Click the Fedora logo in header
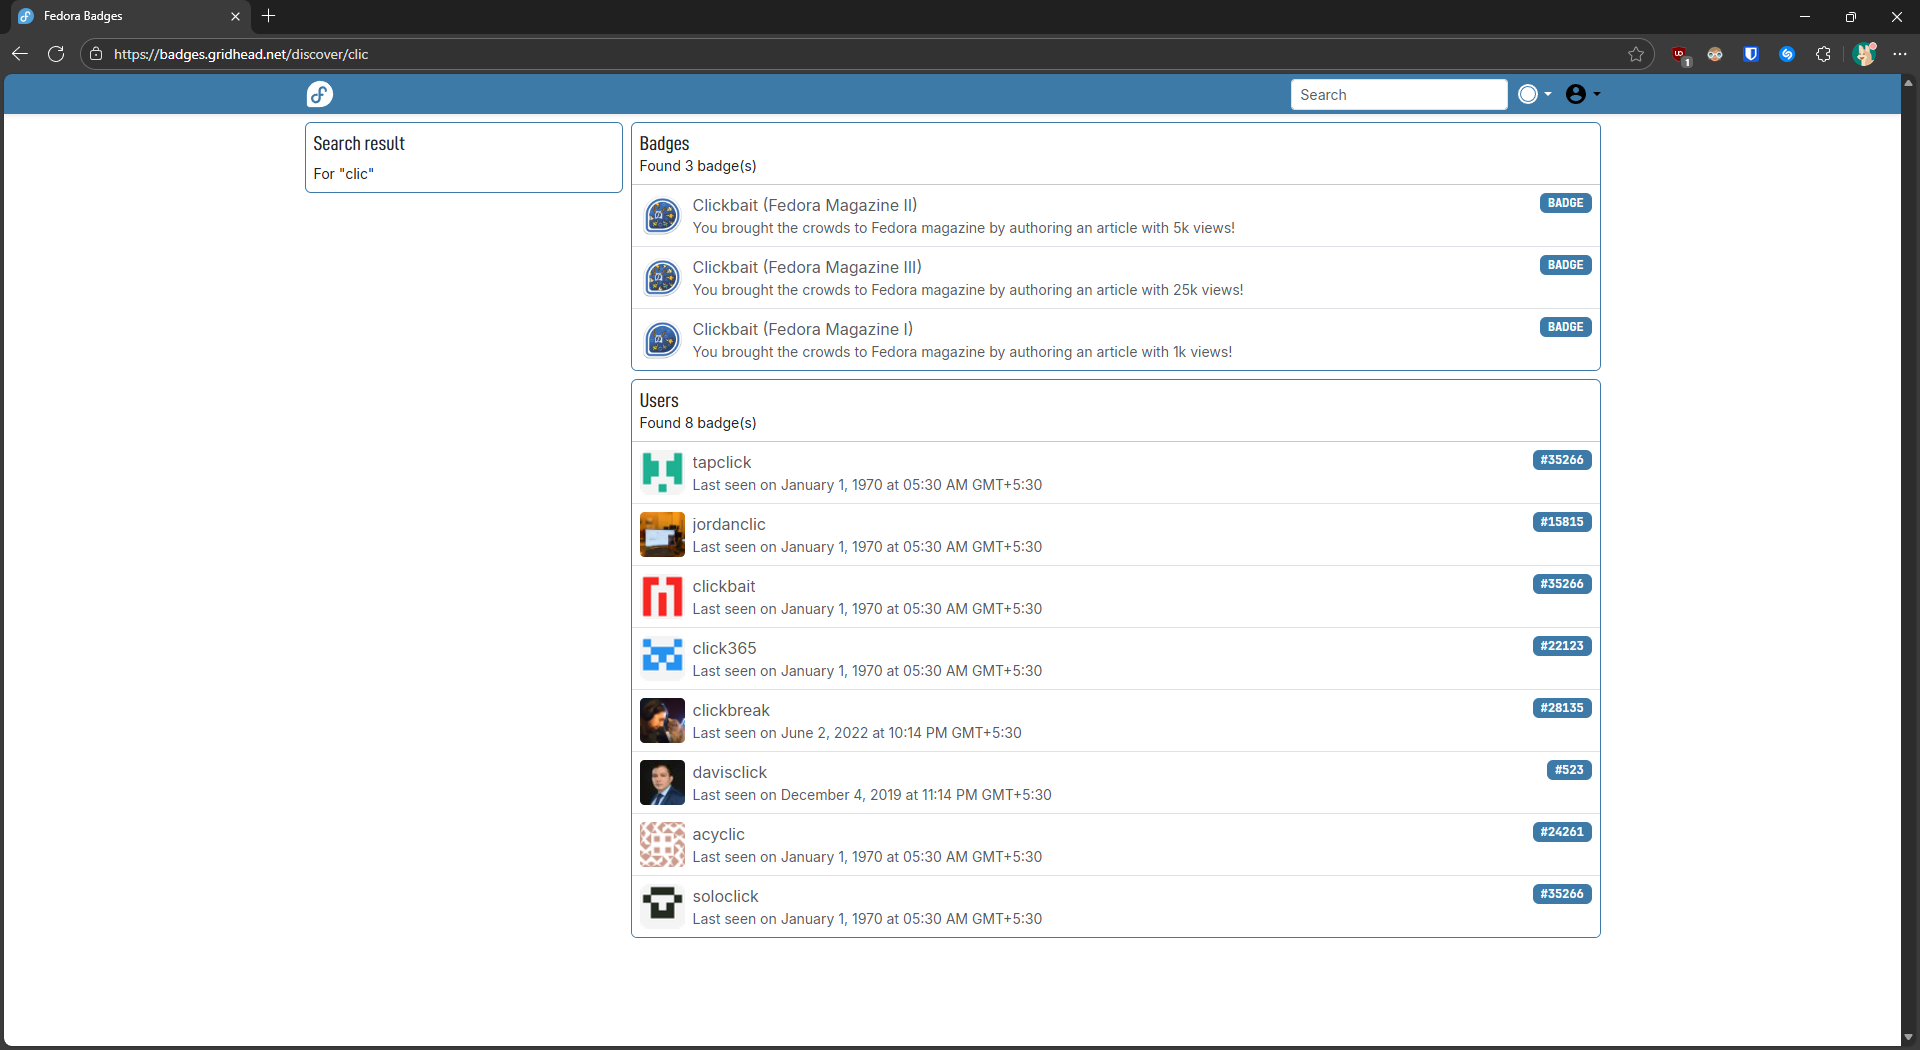The image size is (1920, 1050). (x=319, y=94)
